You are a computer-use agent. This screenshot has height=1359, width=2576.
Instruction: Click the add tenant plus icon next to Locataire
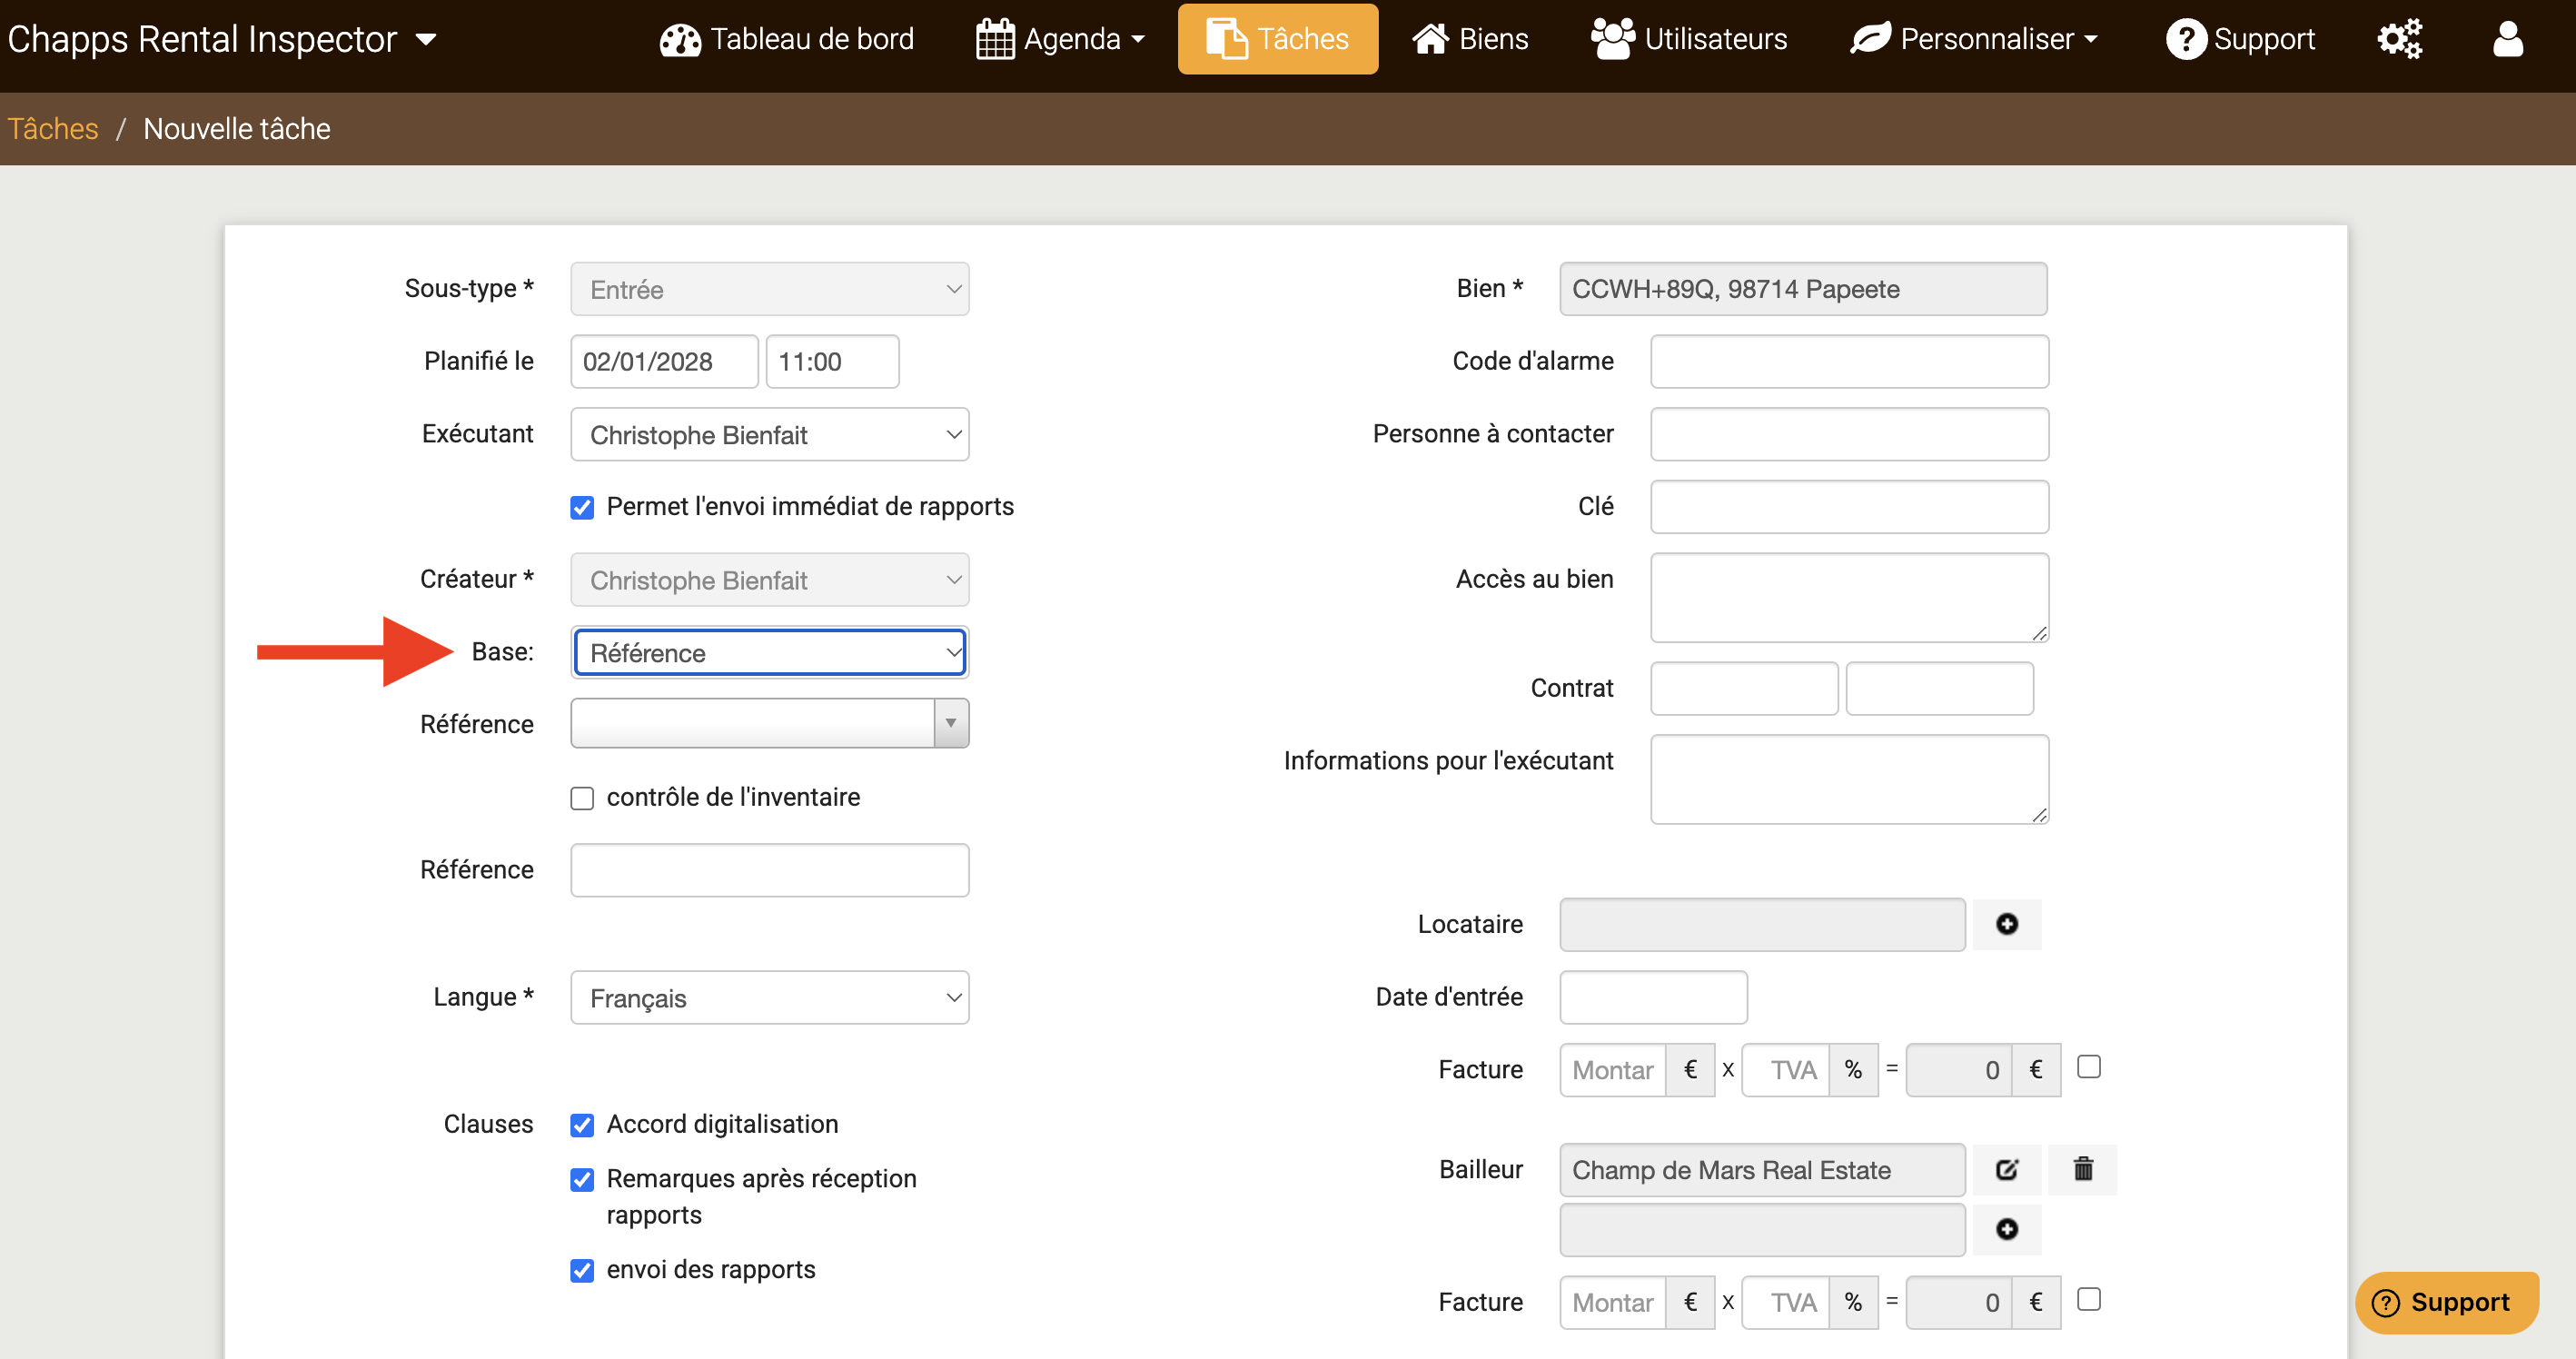tap(2006, 924)
